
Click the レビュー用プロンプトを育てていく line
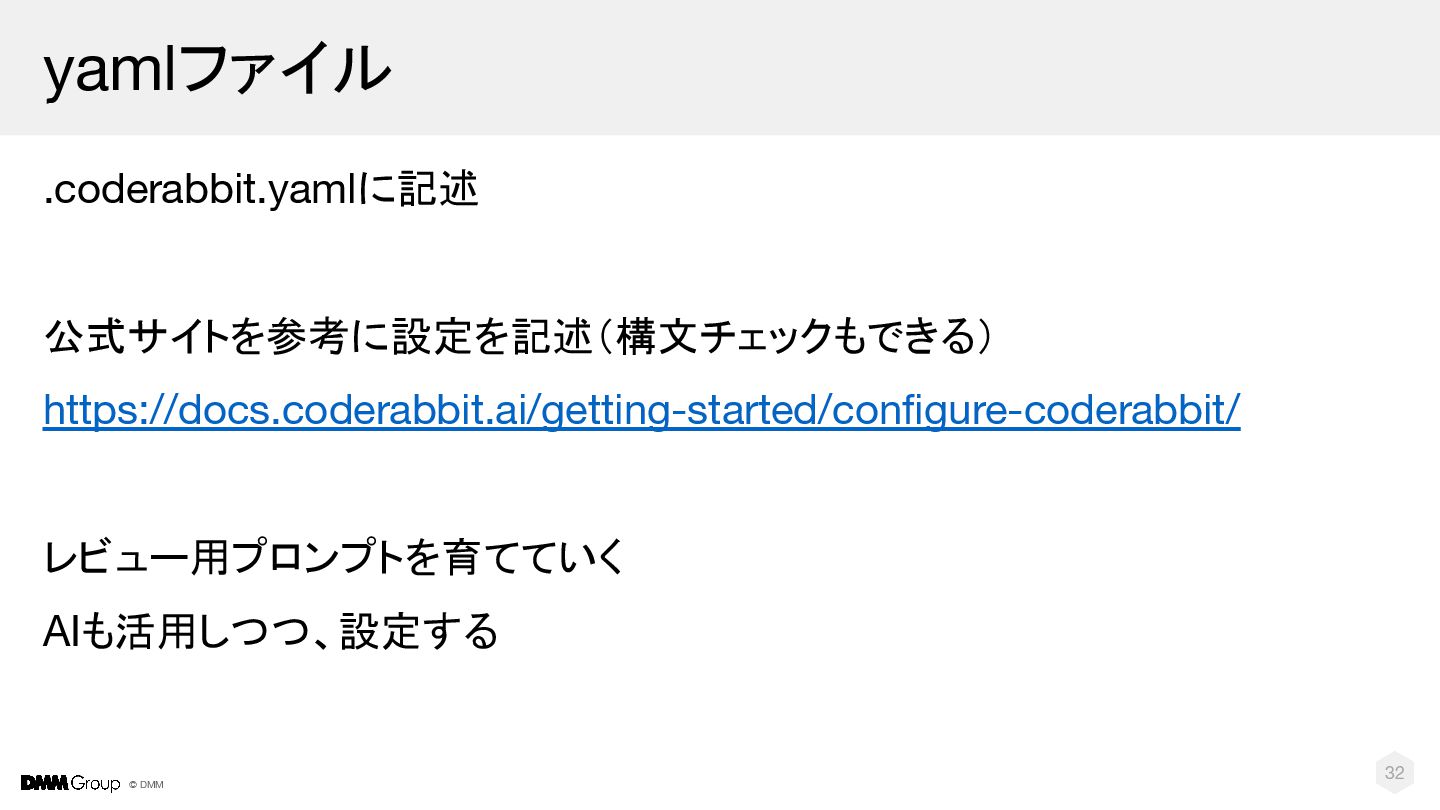335,557
